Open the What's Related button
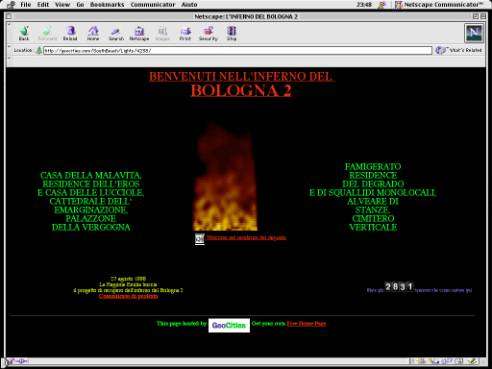Viewport: 492px width, 369px height. [459, 50]
